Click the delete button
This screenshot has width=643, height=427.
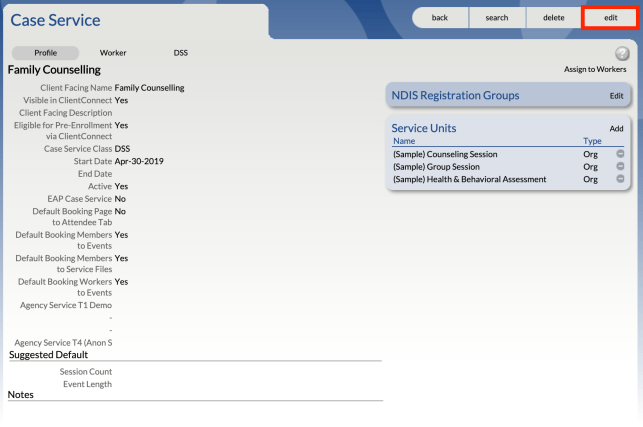pos(554,18)
